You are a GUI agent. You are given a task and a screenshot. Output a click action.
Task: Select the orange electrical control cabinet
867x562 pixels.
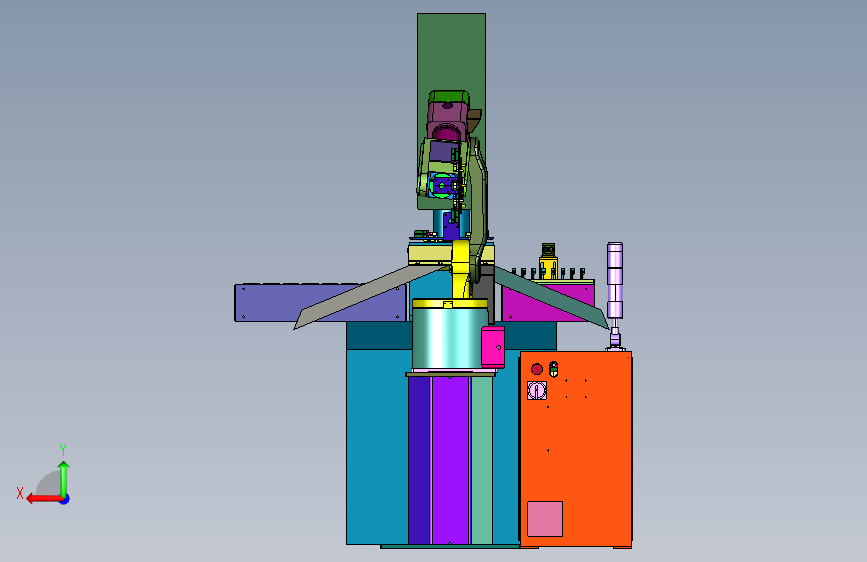pyautogui.click(x=576, y=449)
